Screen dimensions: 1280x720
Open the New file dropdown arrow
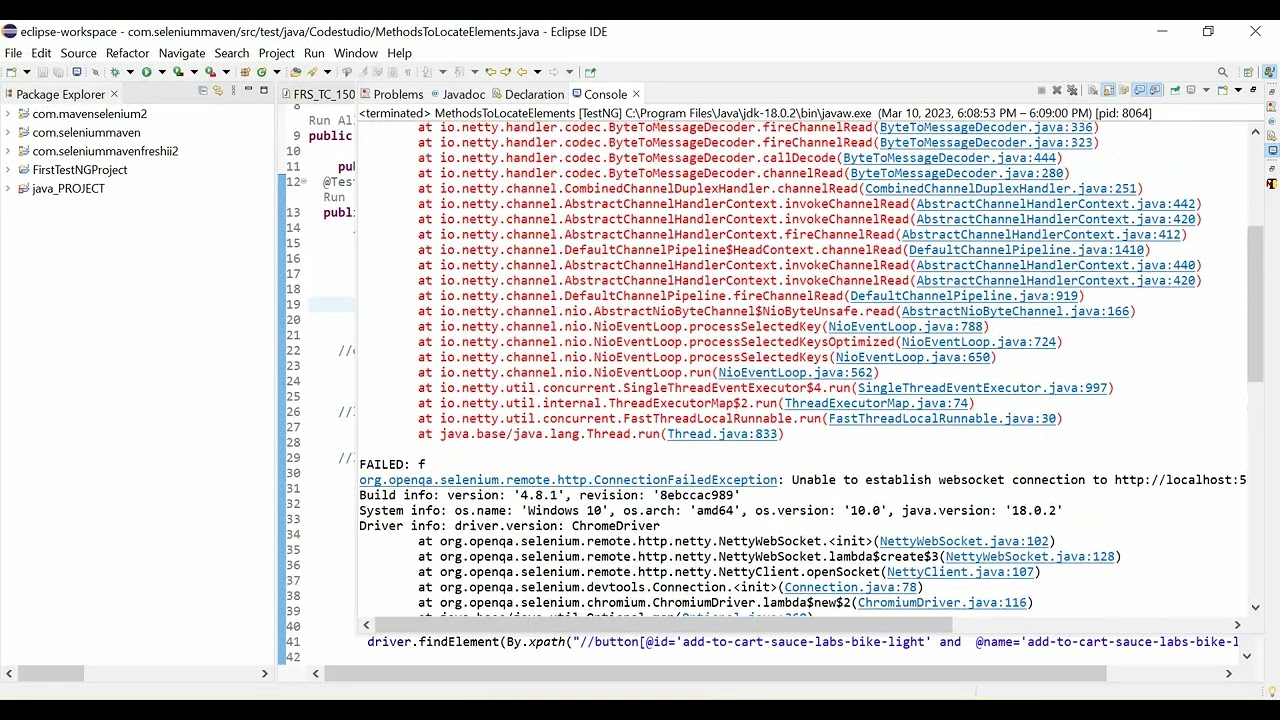[27, 72]
